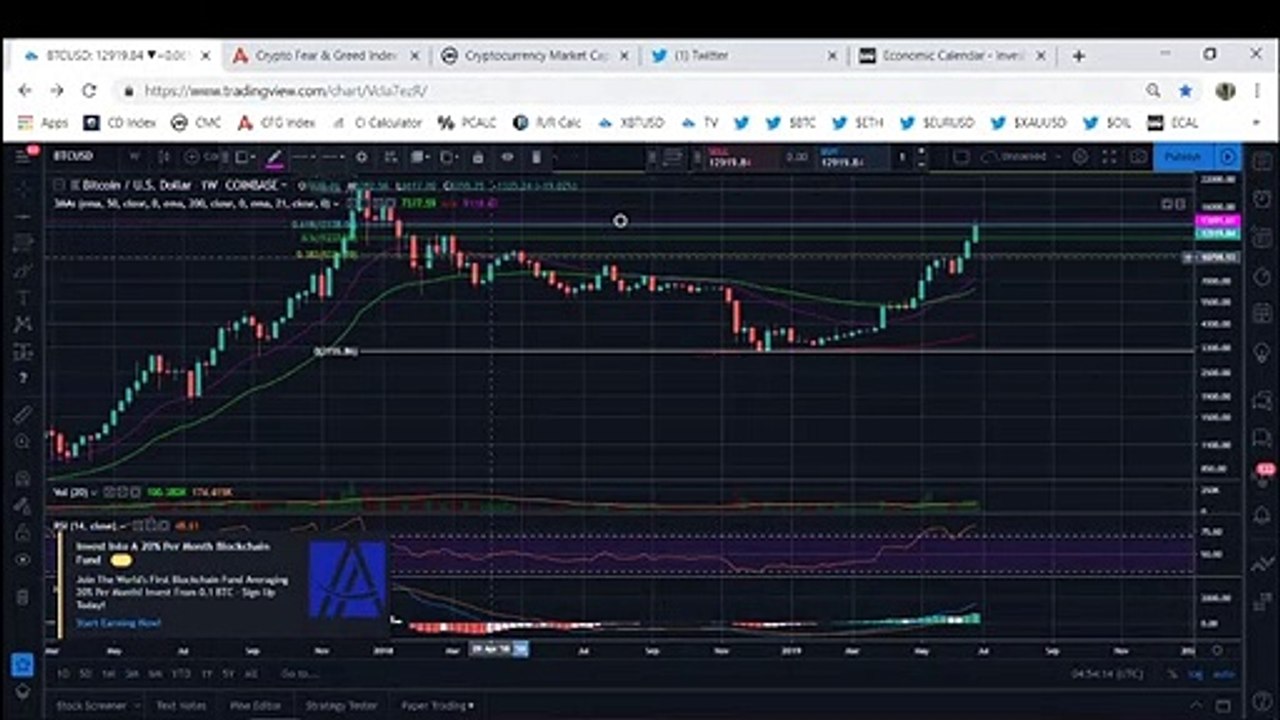Screen dimensions: 1280x720
Task: Open the ECAL bookmark
Action: [1172, 123]
